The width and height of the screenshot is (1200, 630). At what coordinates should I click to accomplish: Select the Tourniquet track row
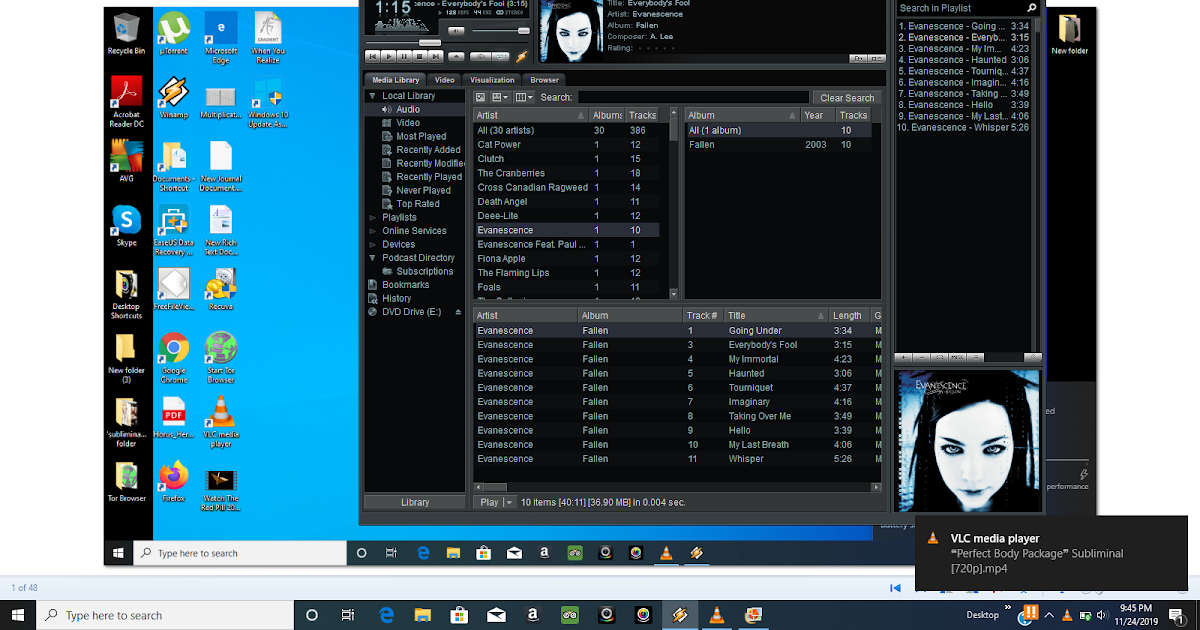pyautogui.click(x=677, y=387)
